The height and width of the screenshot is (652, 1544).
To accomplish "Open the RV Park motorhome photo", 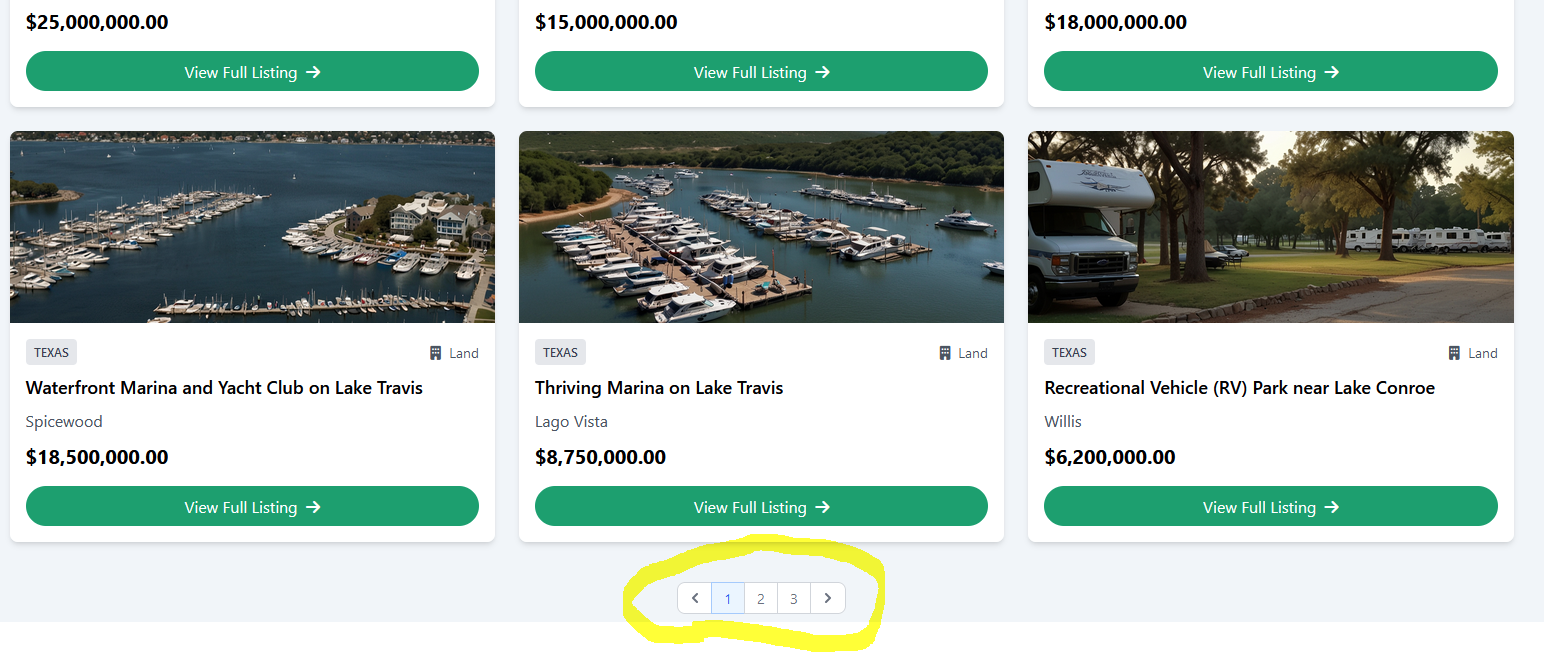I will tap(1270, 227).
